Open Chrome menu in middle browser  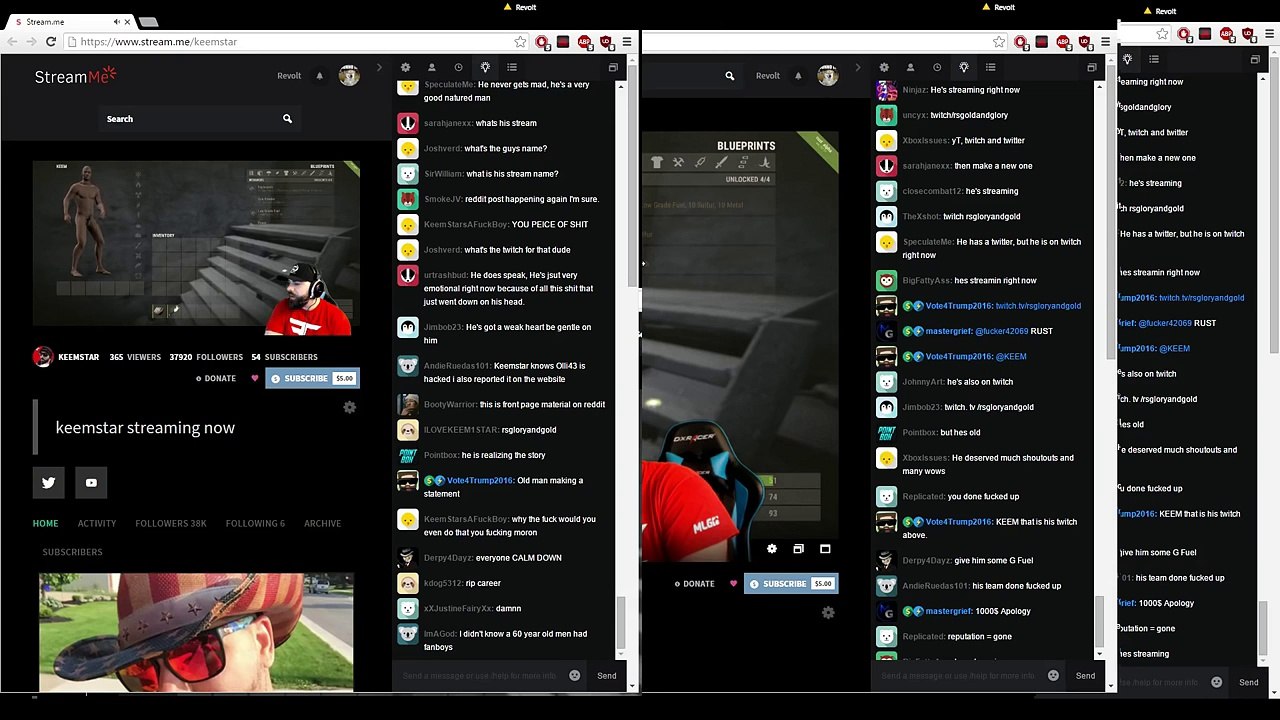pyautogui.click(x=1105, y=42)
